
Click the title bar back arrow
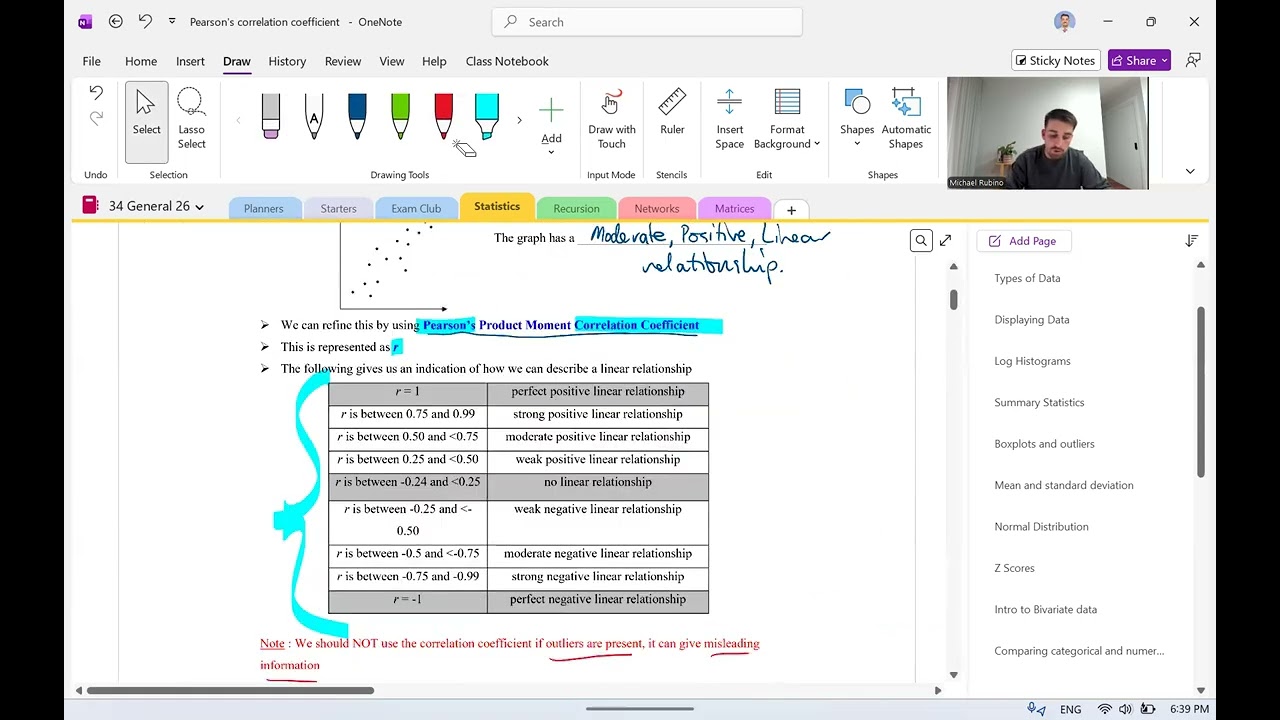pos(115,21)
